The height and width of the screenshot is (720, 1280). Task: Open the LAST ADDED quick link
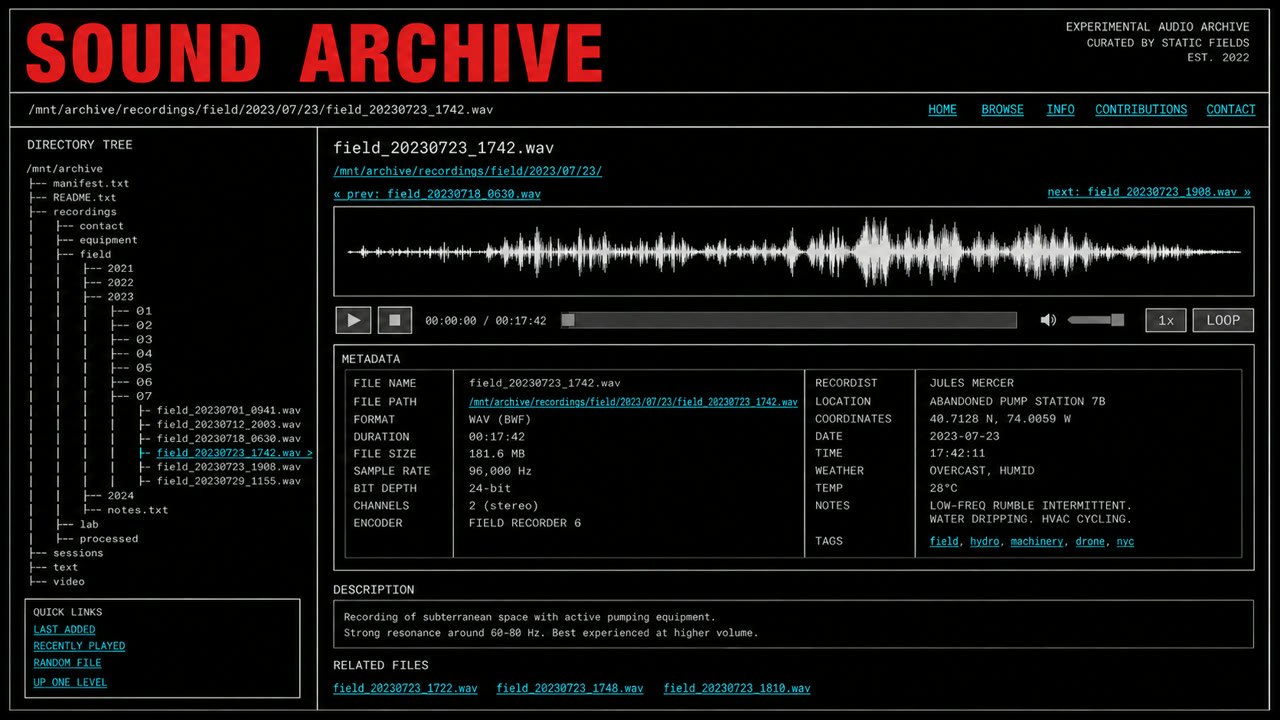tap(64, 630)
